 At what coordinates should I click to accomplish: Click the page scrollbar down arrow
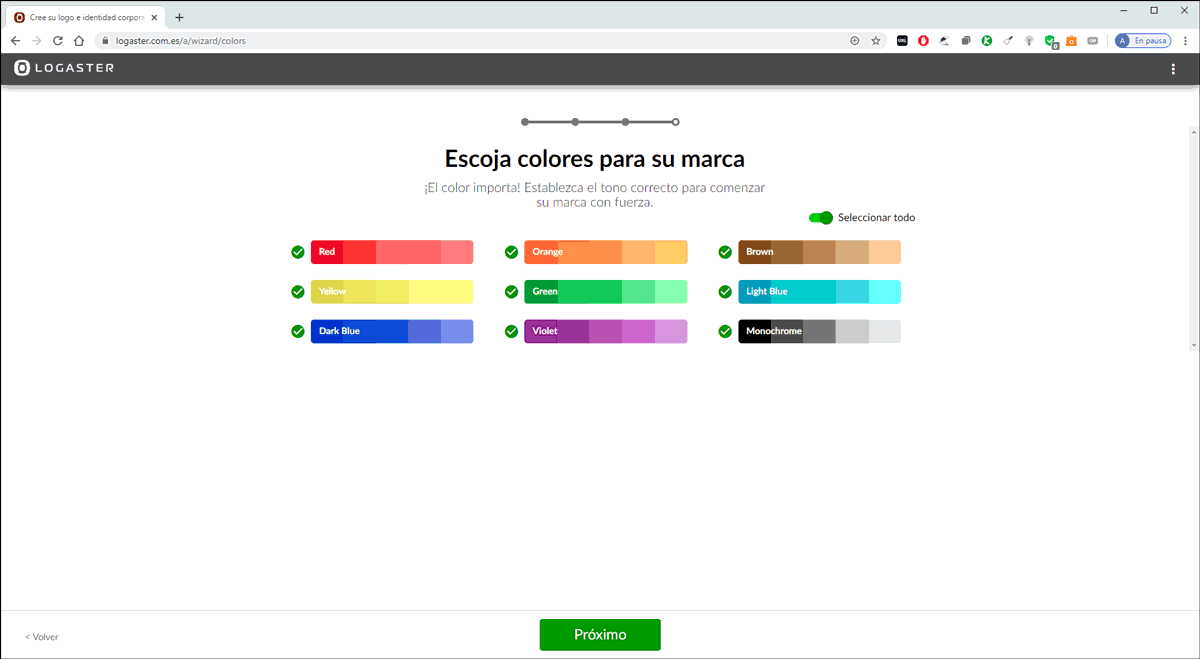coord(1193,345)
